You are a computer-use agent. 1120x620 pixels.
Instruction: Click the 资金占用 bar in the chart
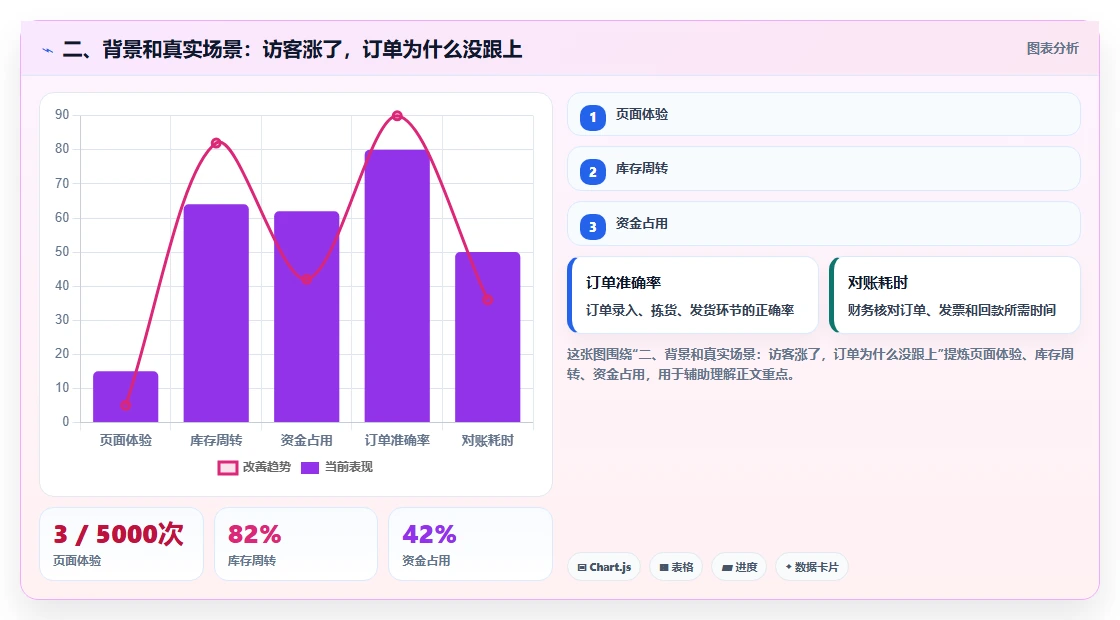tap(306, 316)
